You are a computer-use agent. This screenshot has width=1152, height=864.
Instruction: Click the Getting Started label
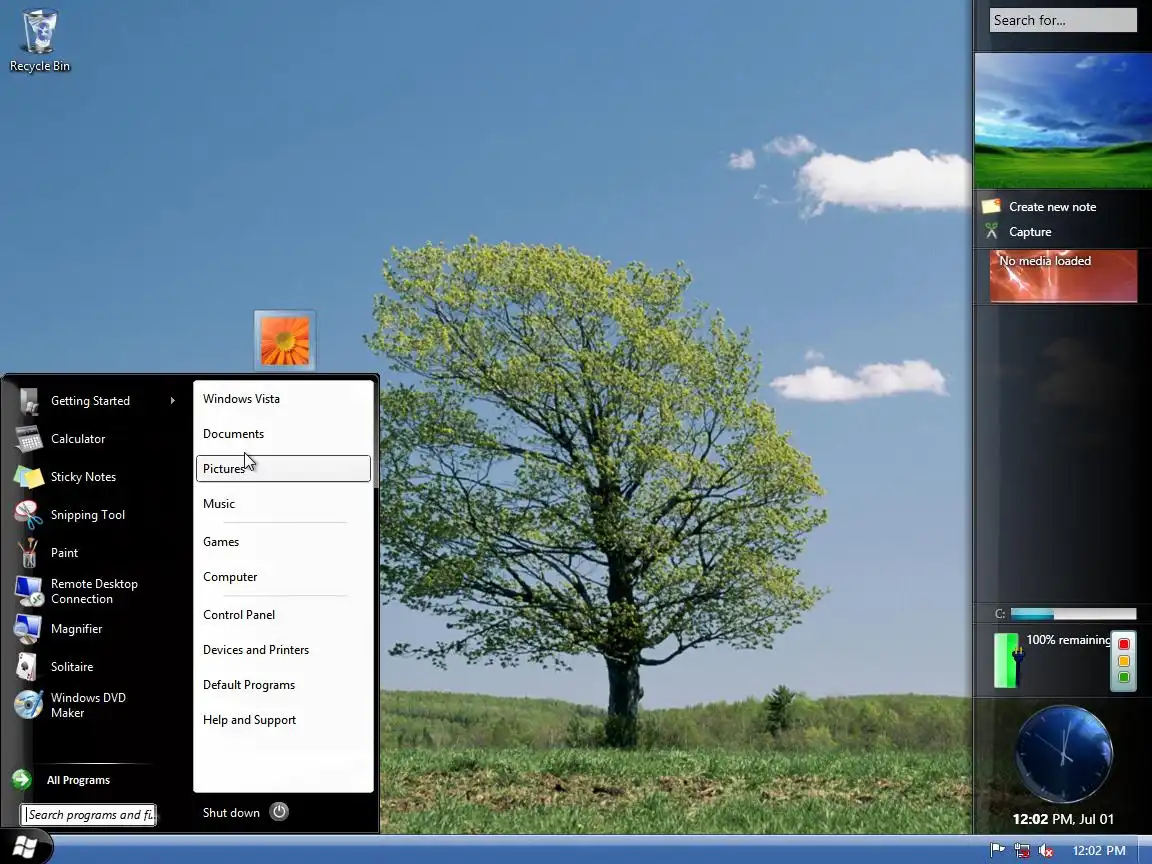(x=90, y=401)
